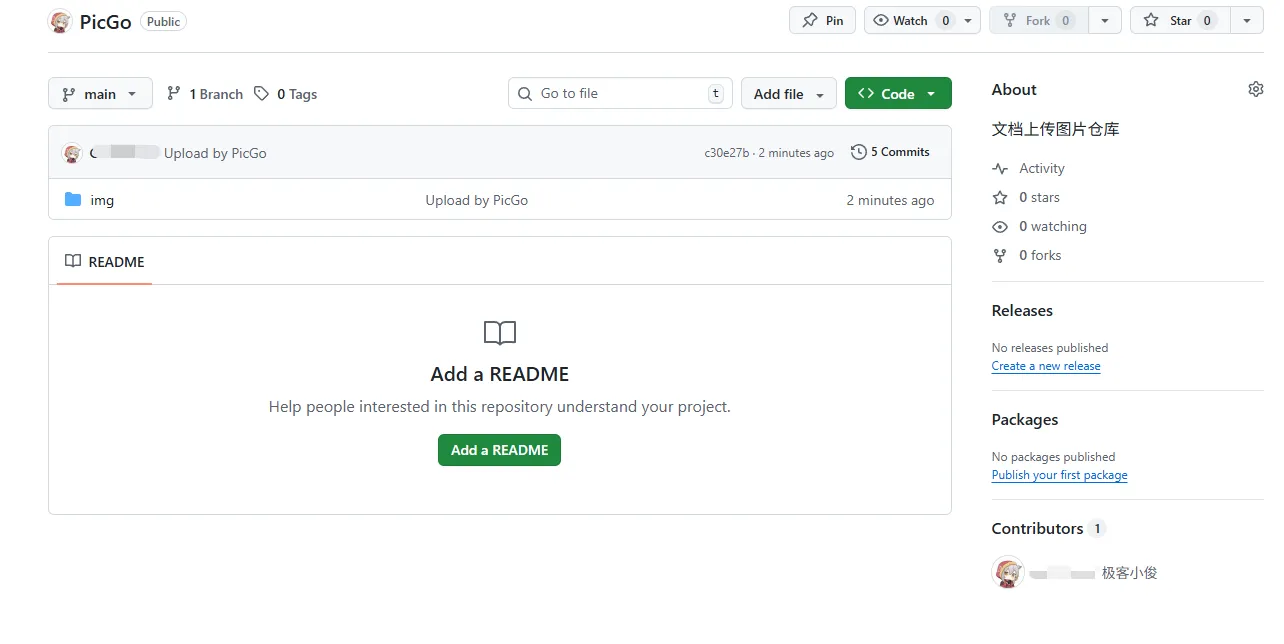Click the large book icon above Add a README

[x=500, y=333]
